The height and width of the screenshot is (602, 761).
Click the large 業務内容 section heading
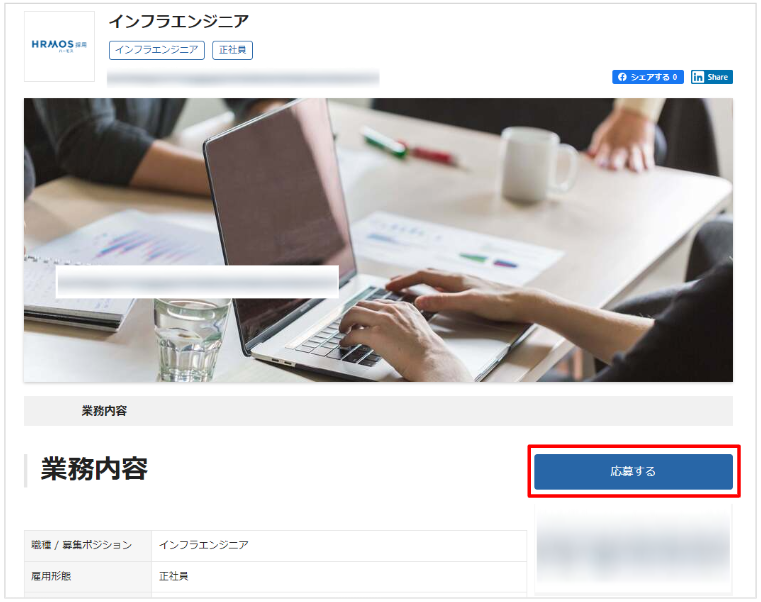click(x=94, y=469)
